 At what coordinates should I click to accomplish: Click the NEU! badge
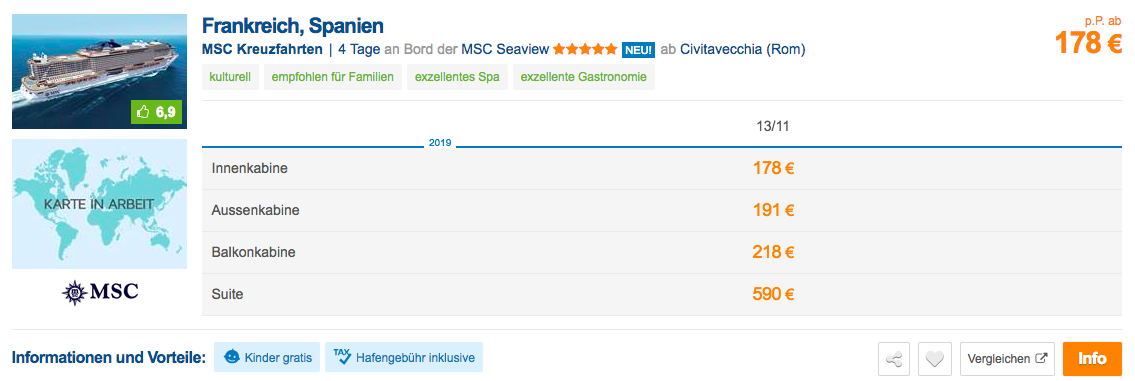click(x=638, y=50)
